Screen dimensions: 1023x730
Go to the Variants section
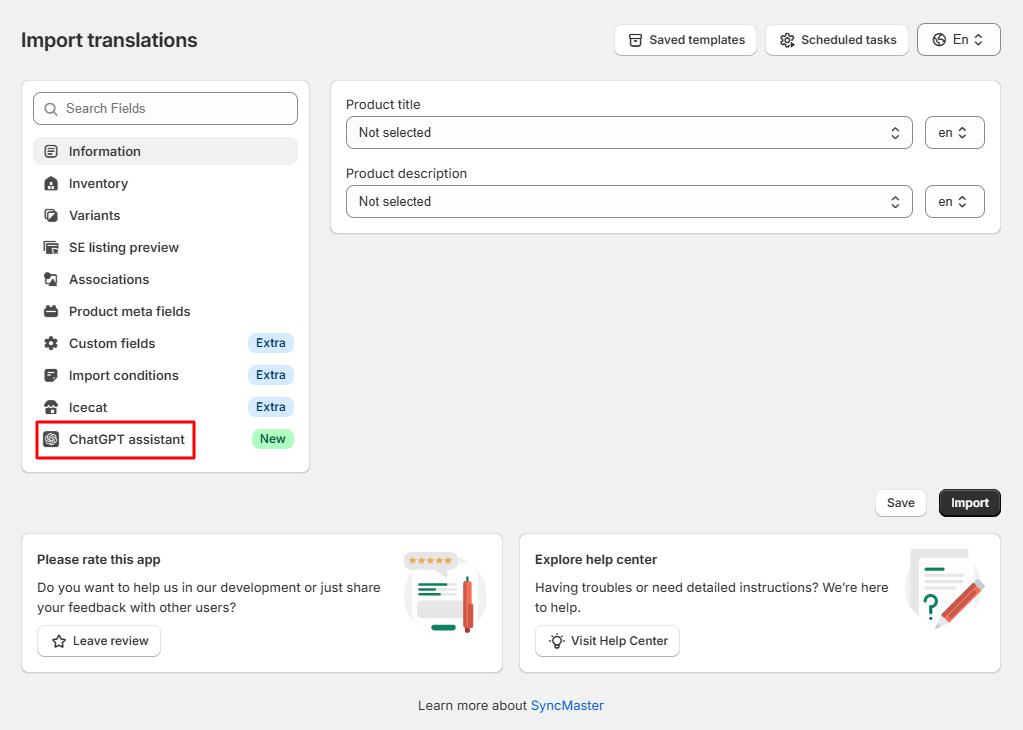click(166, 215)
